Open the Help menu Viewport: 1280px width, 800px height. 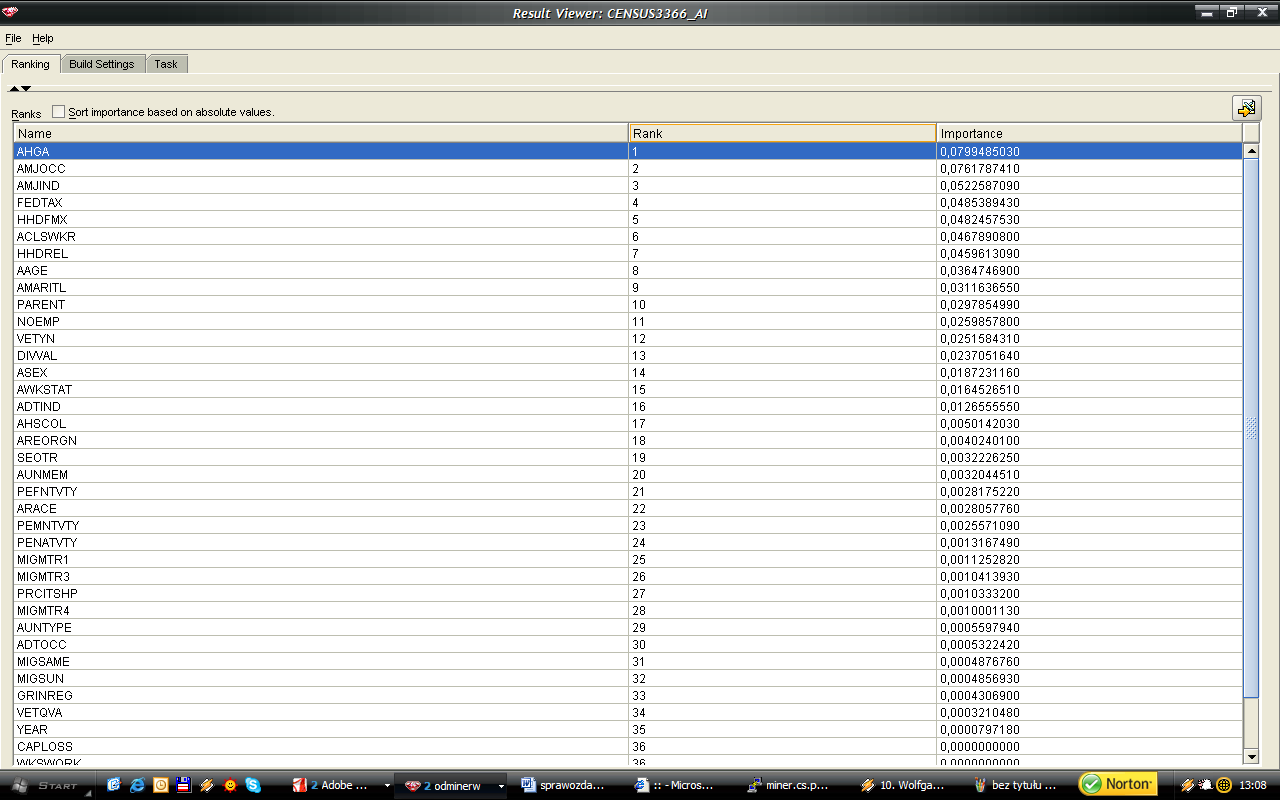click(43, 38)
